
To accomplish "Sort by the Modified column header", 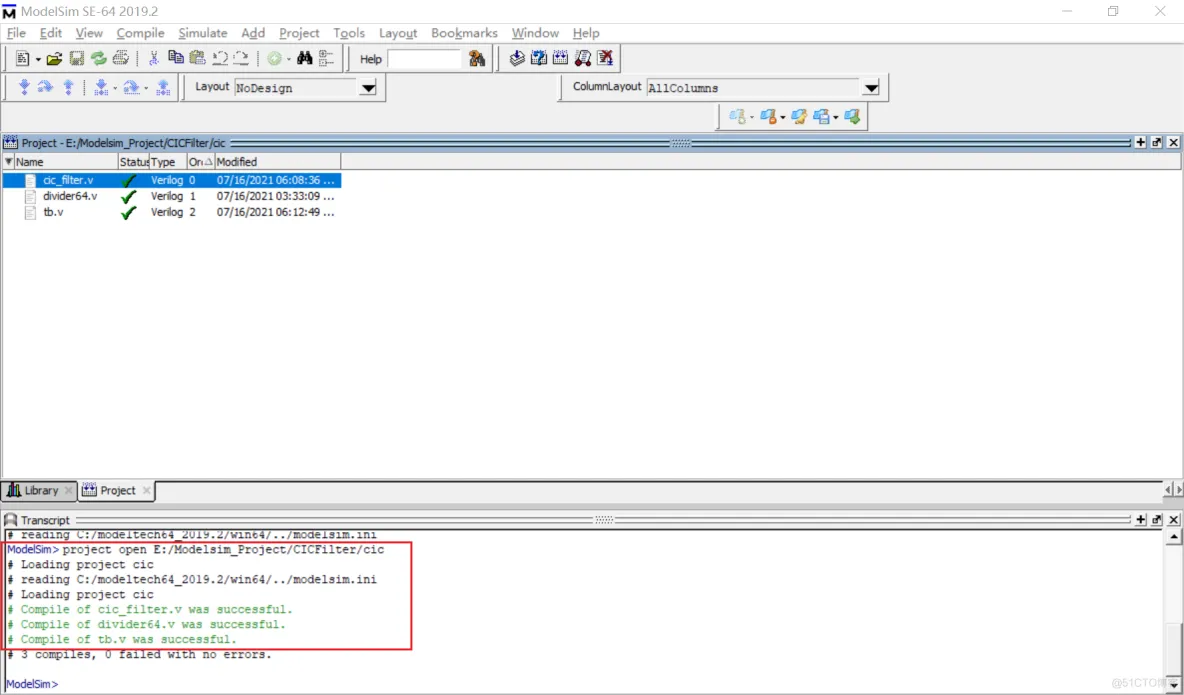I will tap(277, 162).
